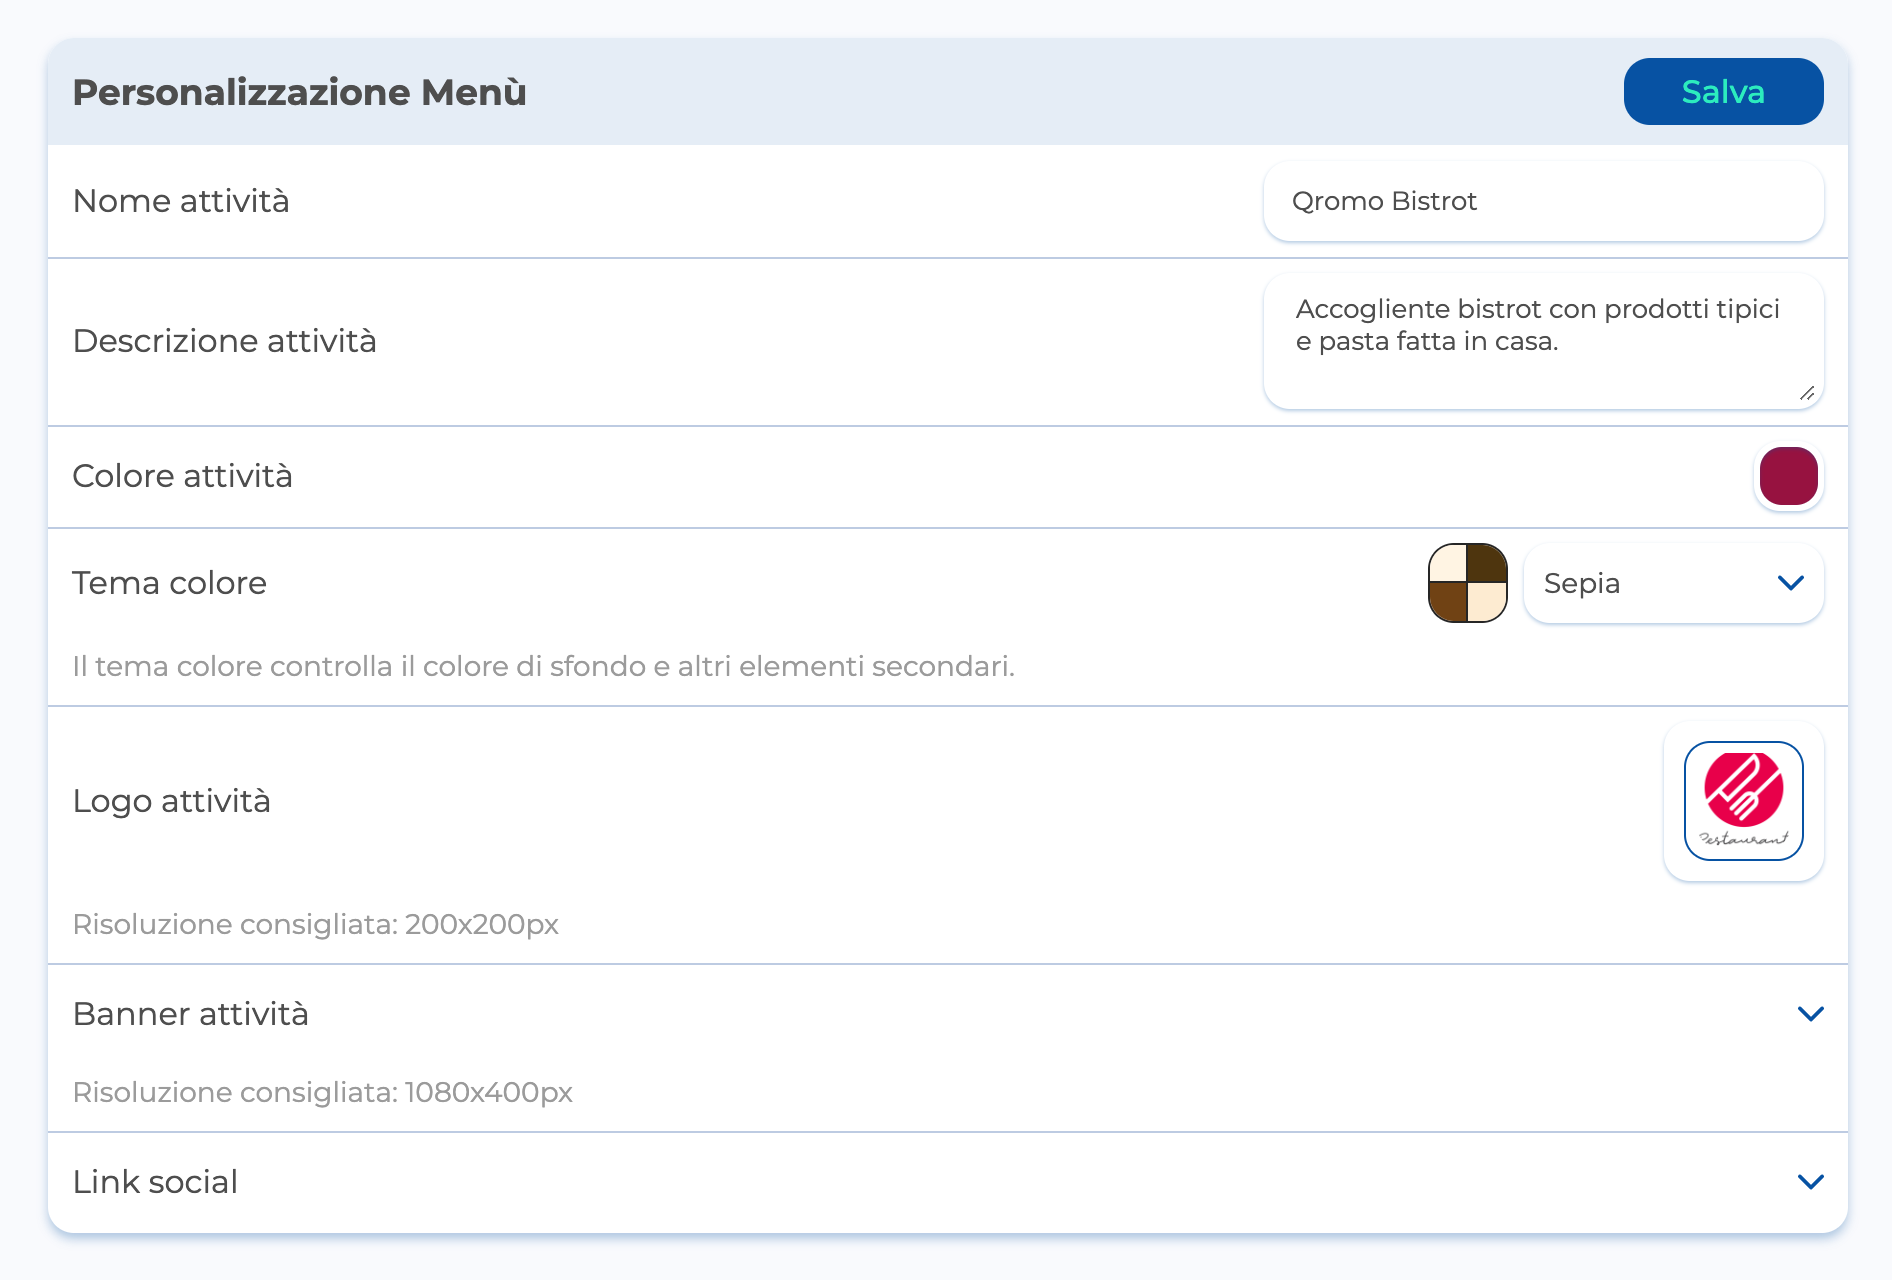Focus the Descrizione attività textarea
This screenshot has width=1892, height=1280.
click(x=1543, y=341)
